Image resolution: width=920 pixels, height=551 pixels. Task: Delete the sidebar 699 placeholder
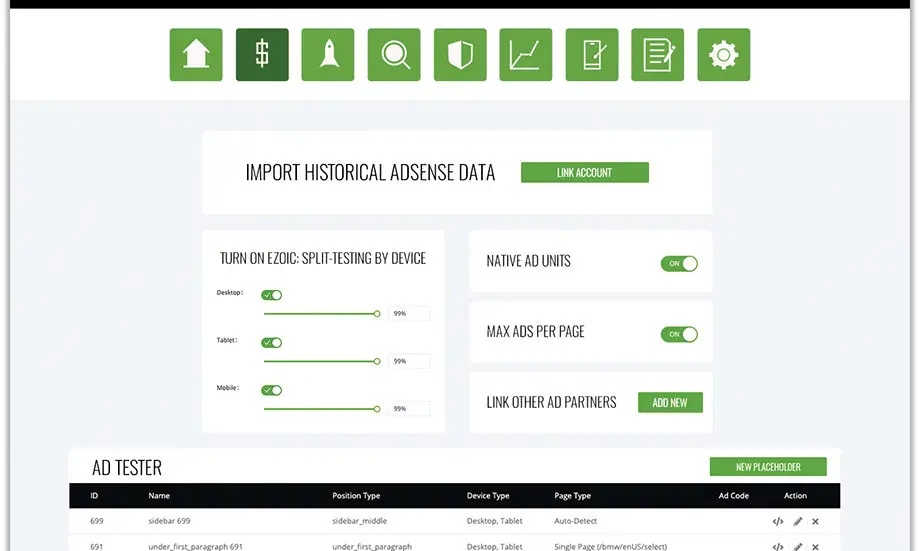[815, 521]
